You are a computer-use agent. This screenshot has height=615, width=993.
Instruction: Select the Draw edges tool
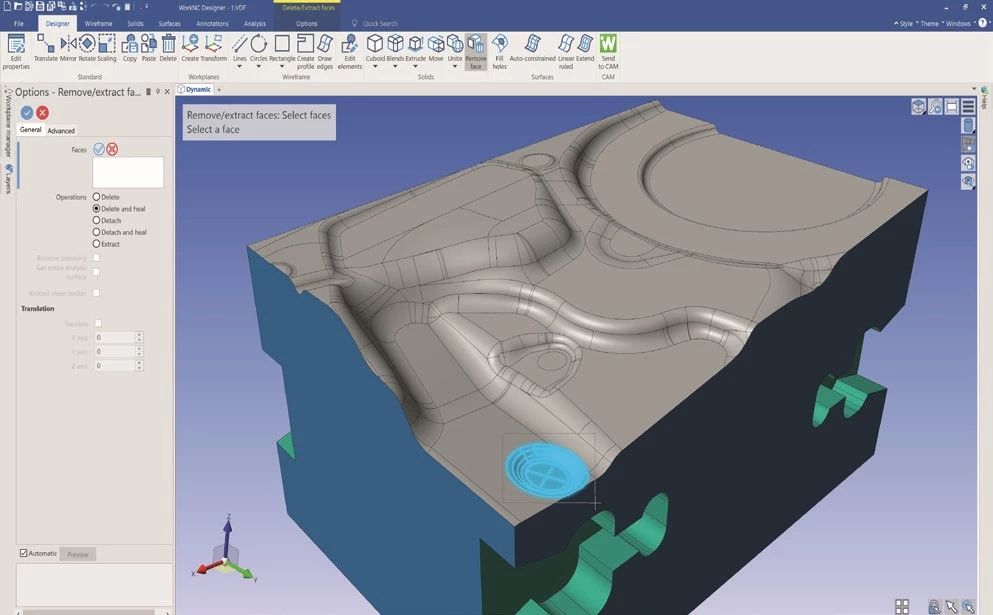click(x=325, y=51)
